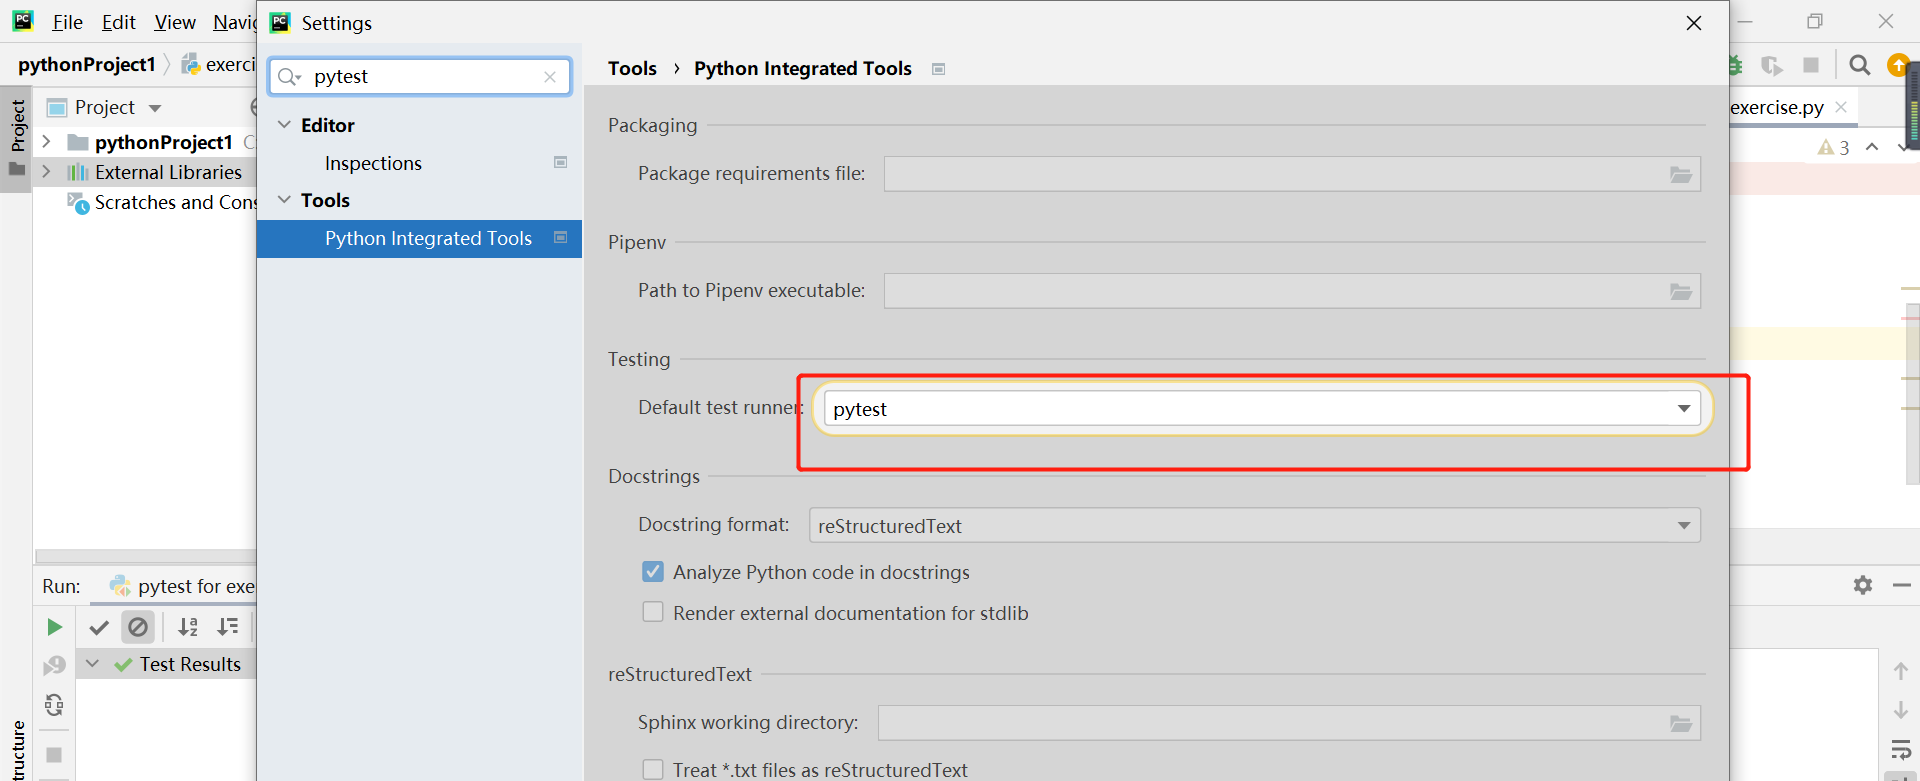Browse for Package requirements file

[1681, 175]
